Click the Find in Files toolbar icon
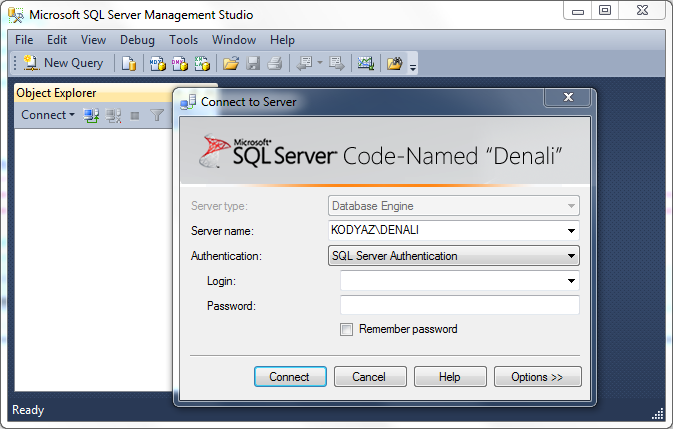This screenshot has height=429, width=673. (394, 63)
